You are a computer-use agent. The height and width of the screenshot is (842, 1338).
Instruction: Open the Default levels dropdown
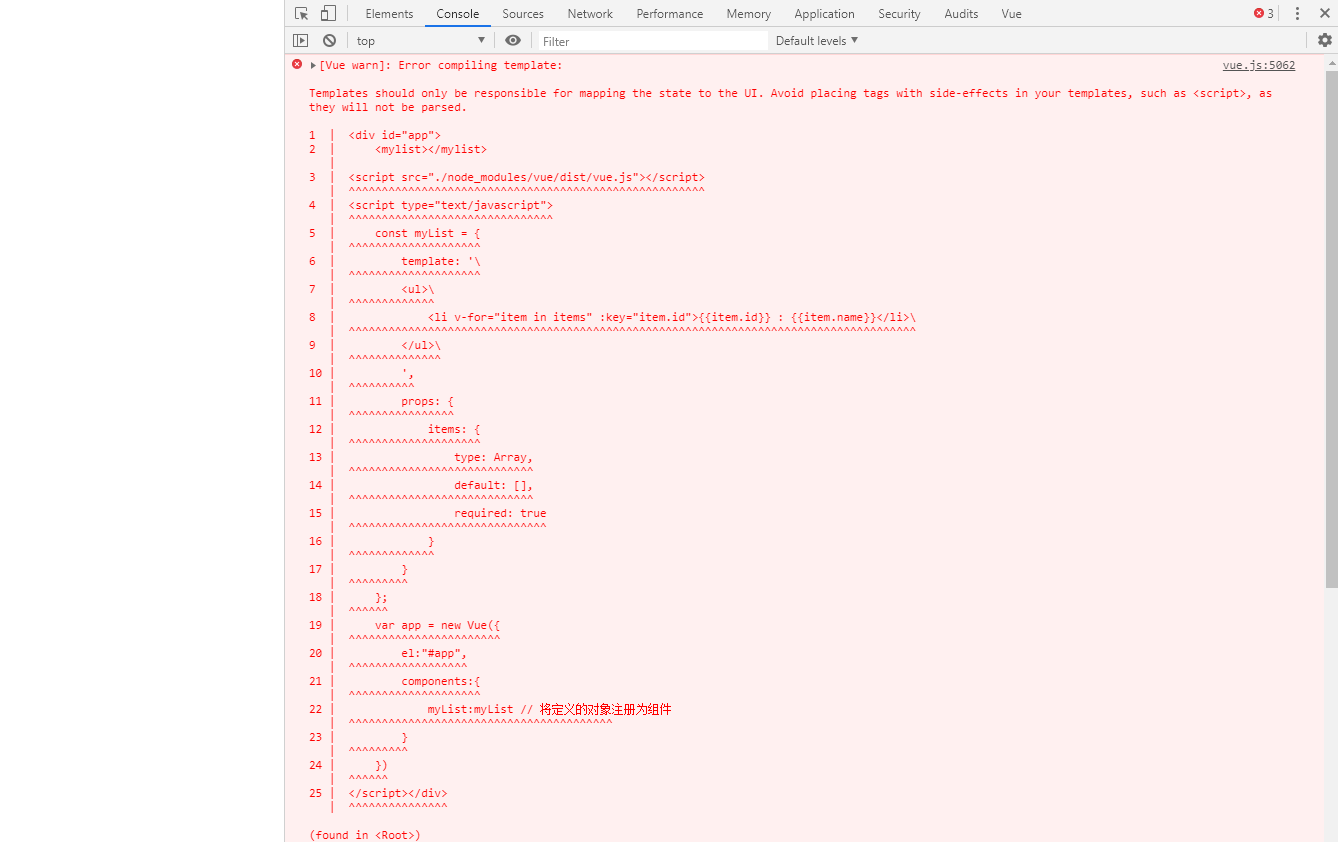[817, 41]
